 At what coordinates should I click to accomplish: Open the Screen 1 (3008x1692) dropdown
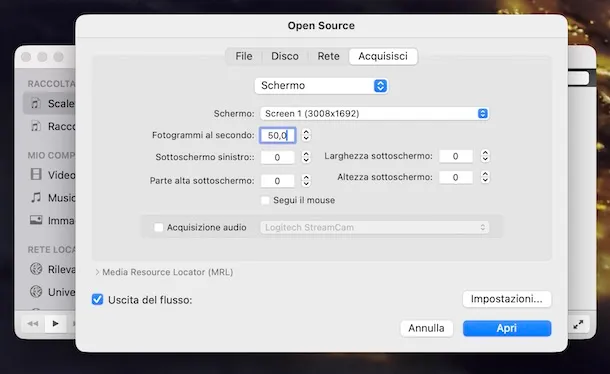coord(374,114)
